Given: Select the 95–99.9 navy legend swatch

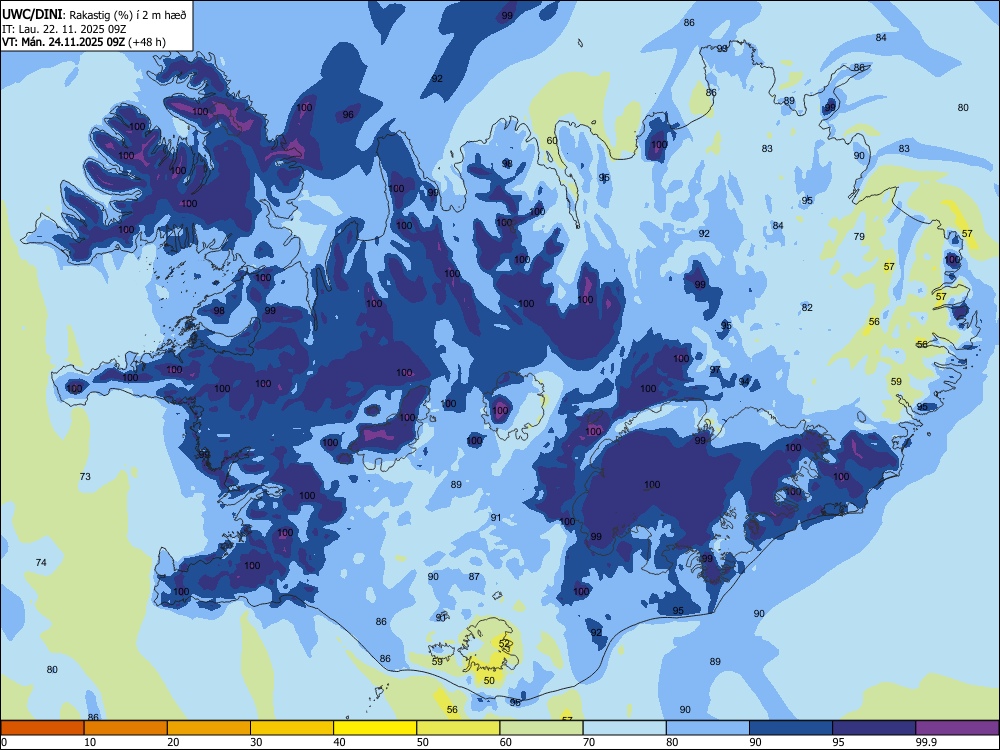Looking at the screenshot, I should pos(874,728).
